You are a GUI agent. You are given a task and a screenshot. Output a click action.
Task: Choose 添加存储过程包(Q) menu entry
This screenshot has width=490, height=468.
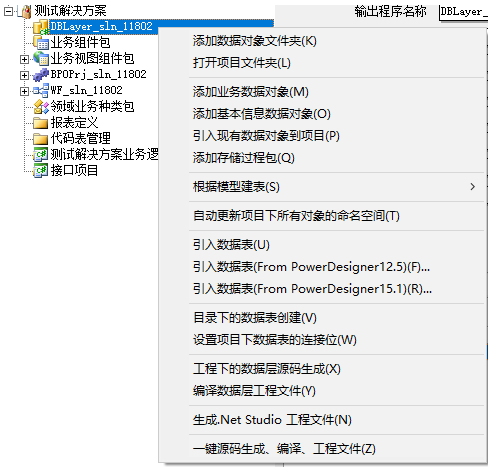337,158
